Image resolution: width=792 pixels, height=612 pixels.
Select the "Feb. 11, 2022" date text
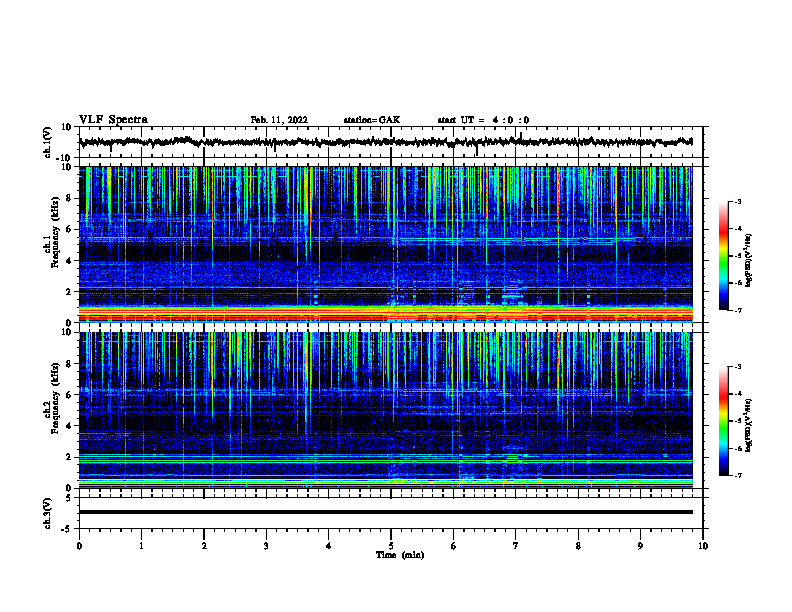279,120
